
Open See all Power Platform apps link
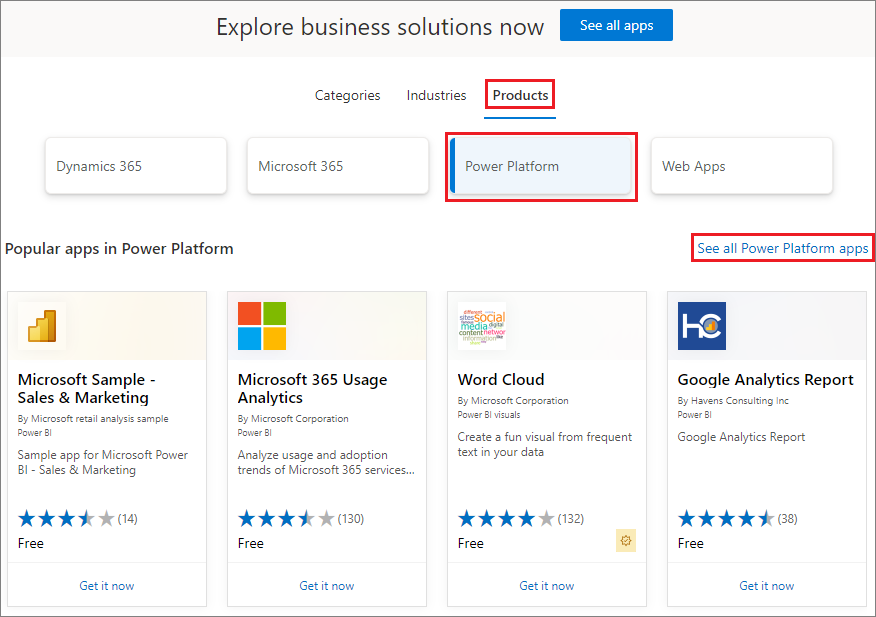pos(783,248)
